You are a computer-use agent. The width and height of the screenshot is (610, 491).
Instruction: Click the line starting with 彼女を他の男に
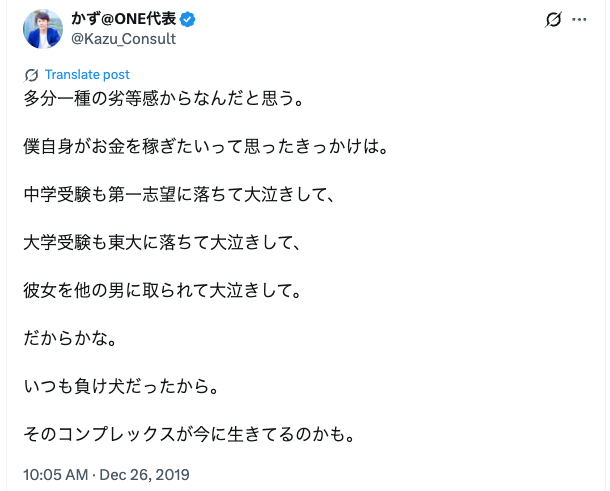161,291
